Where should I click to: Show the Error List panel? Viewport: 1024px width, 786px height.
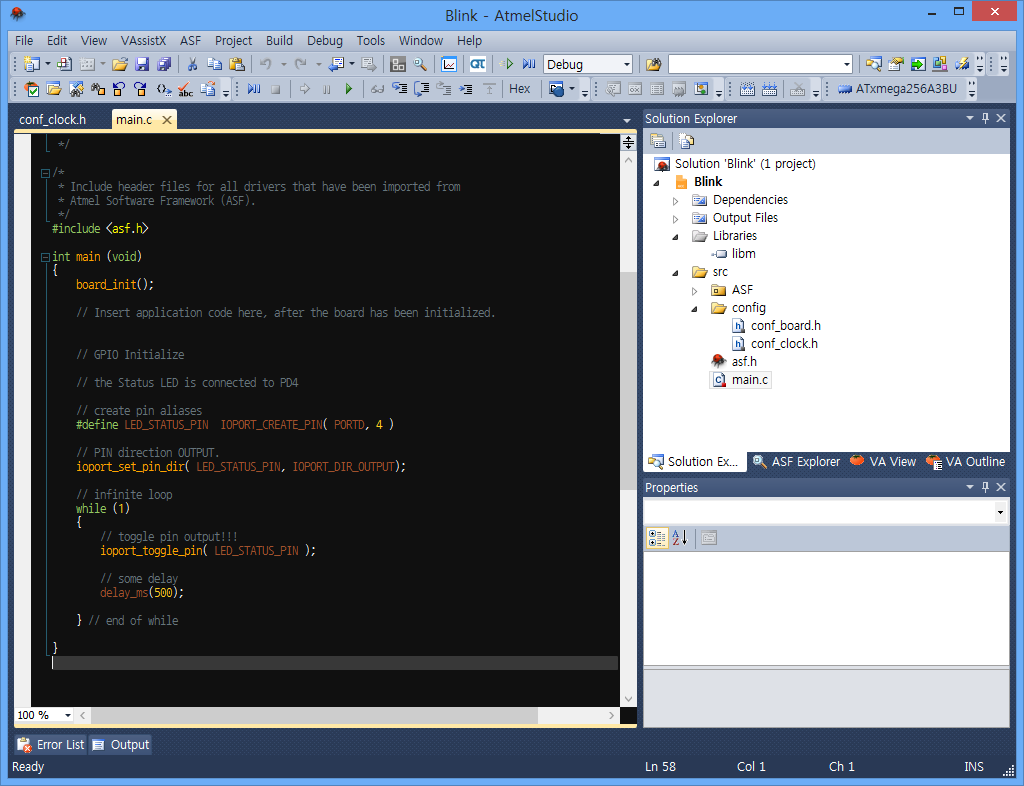(x=50, y=744)
